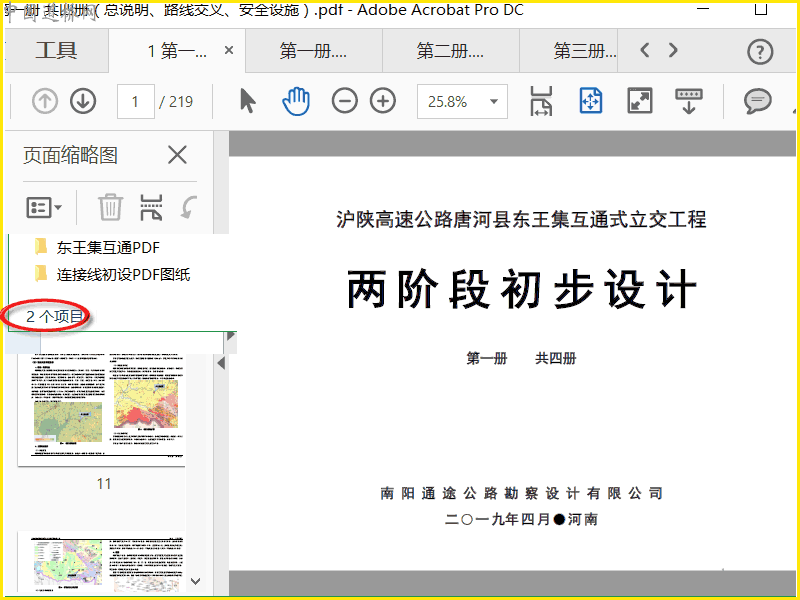Open the 工具 tab
Viewport: 800px width, 600px height.
tap(56, 51)
